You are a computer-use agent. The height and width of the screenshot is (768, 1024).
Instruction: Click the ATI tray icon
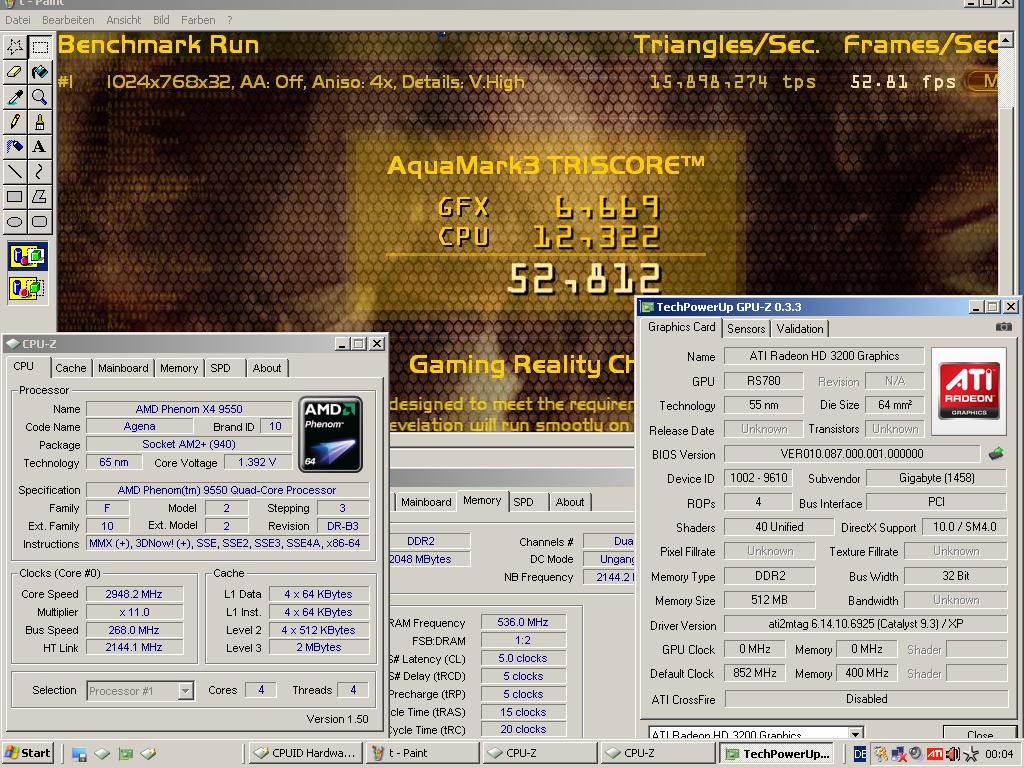pos(935,754)
